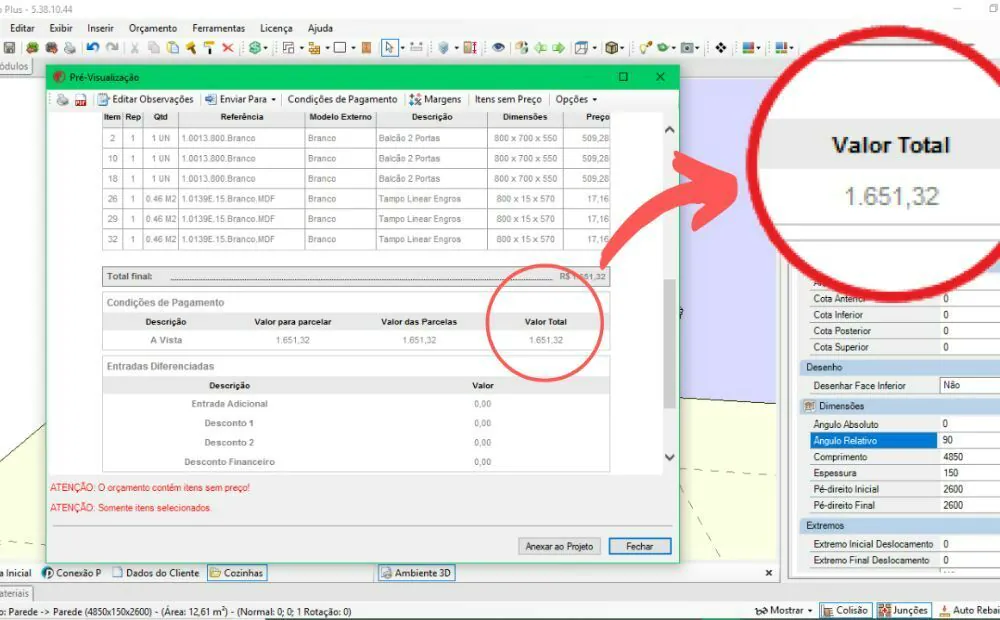Toggle Auto Rebaixo in status bar

(x=968, y=610)
